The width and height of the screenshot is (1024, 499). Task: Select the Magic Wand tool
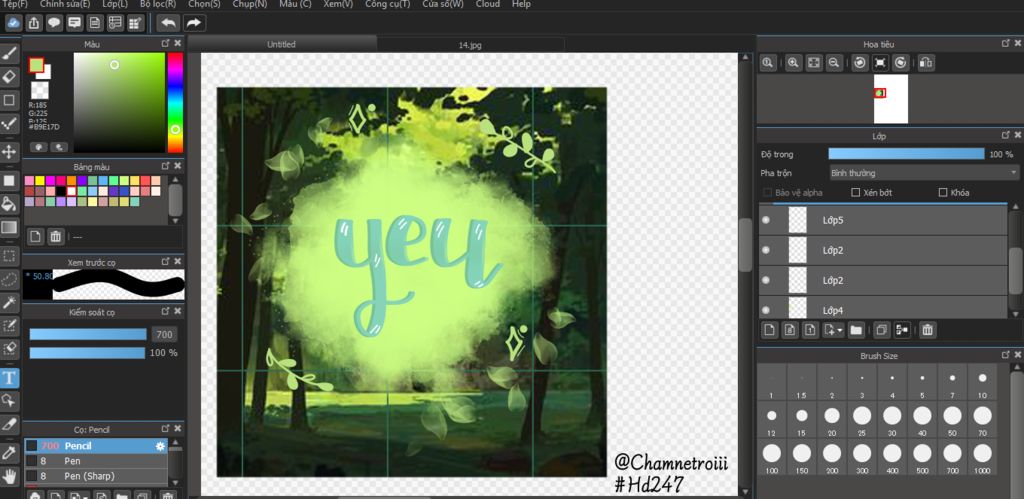[9, 302]
